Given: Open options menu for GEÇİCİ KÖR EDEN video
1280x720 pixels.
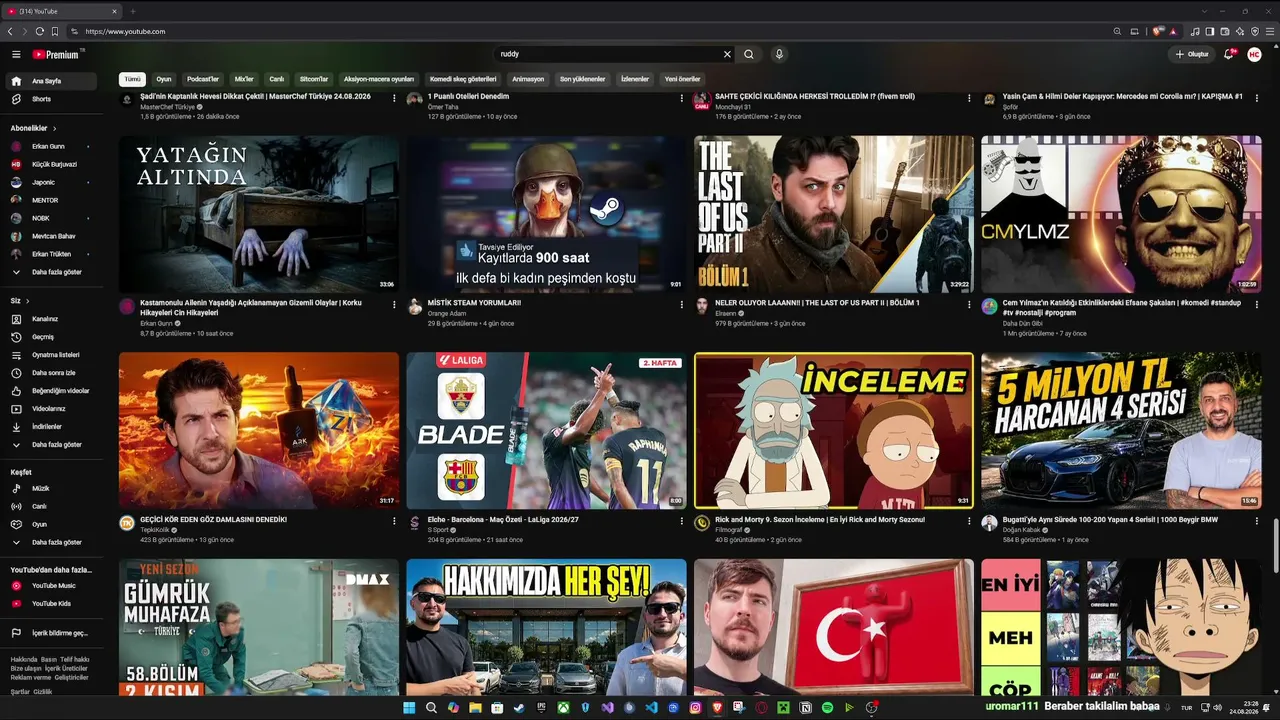Looking at the screenshot, I should pos(394,522).
